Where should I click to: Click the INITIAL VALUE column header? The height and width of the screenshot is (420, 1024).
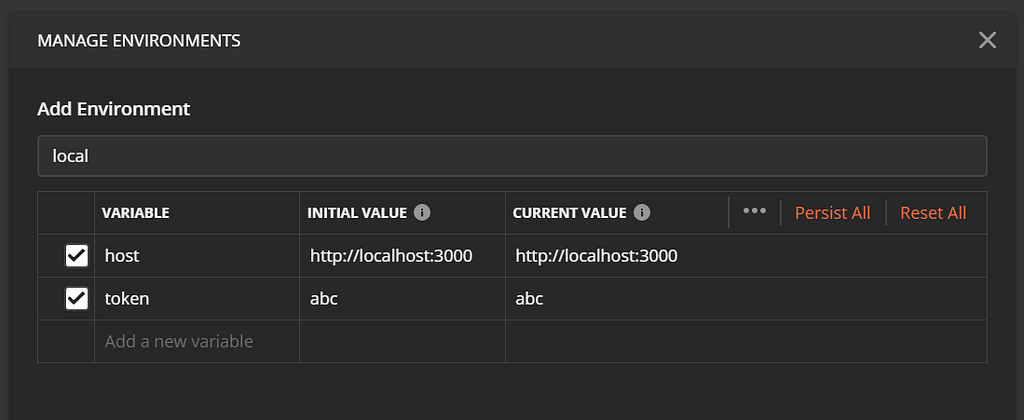pos(357,213)
